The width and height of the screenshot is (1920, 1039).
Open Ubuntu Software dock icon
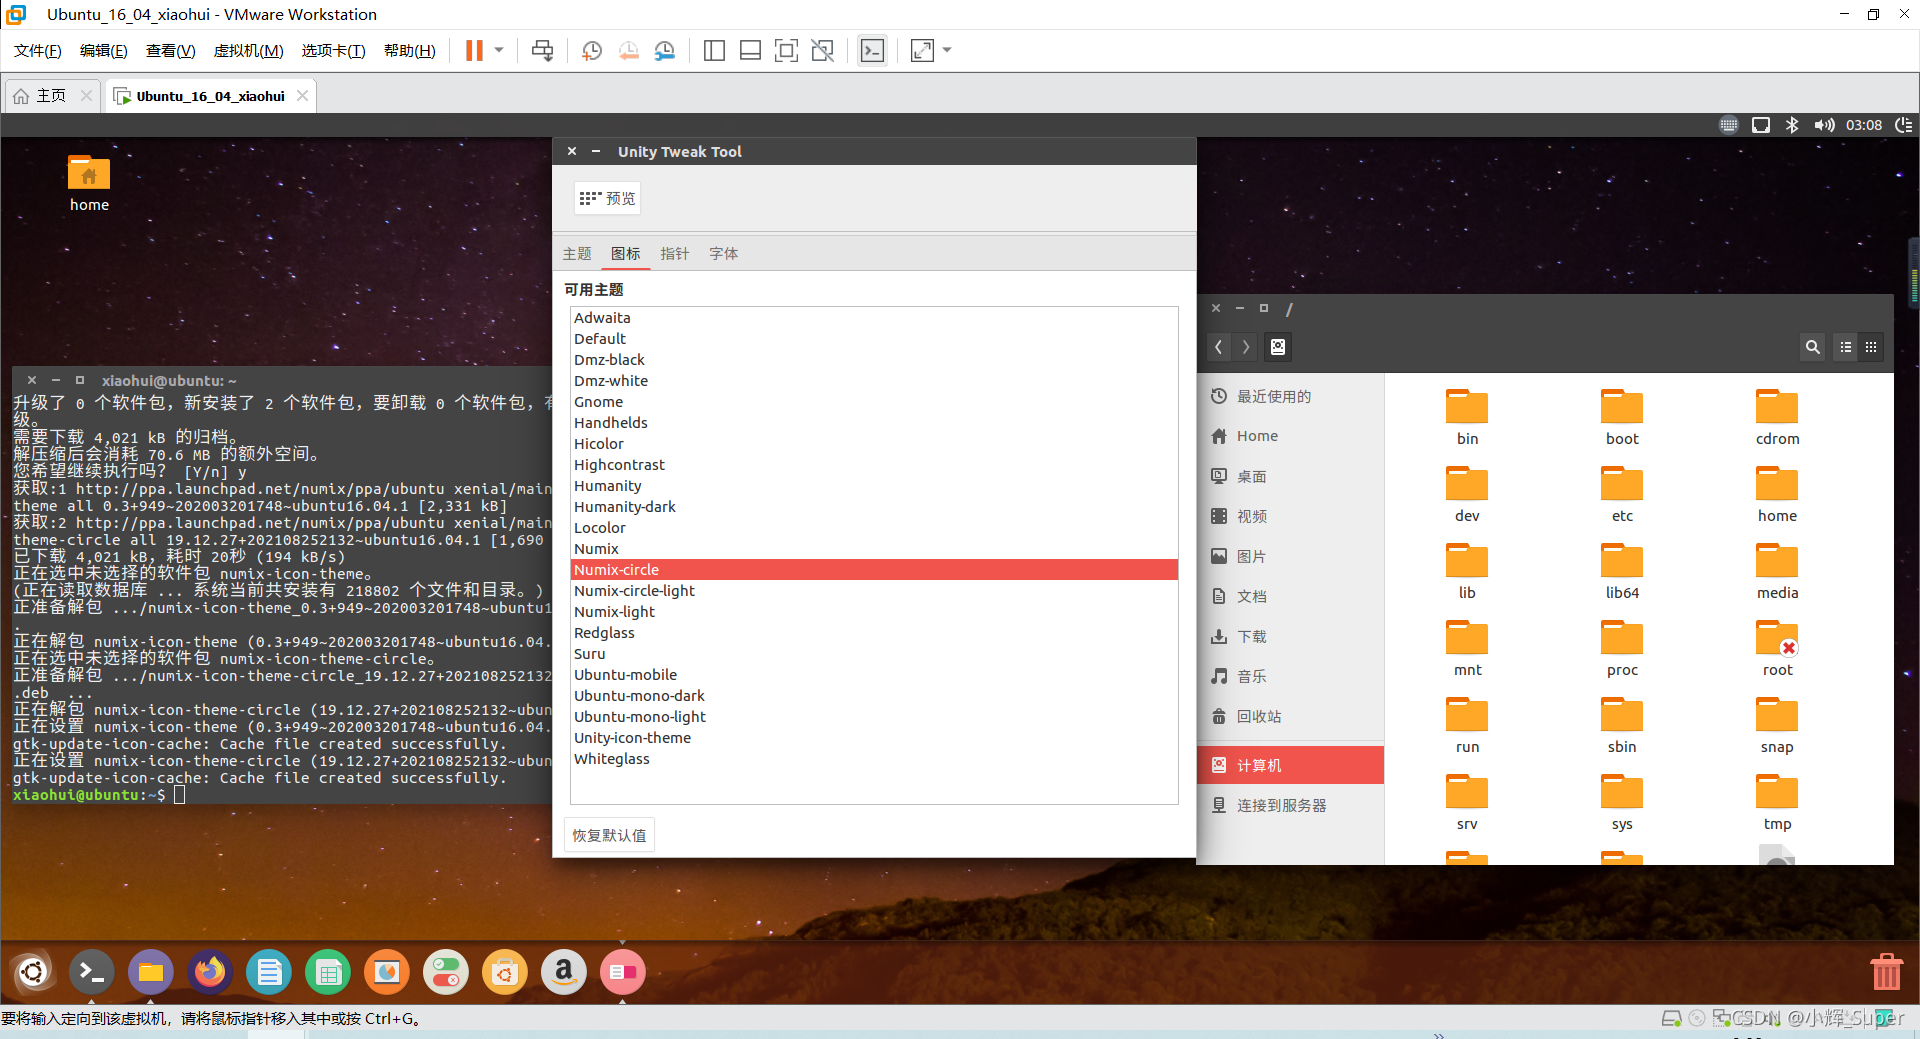point(505,972)
